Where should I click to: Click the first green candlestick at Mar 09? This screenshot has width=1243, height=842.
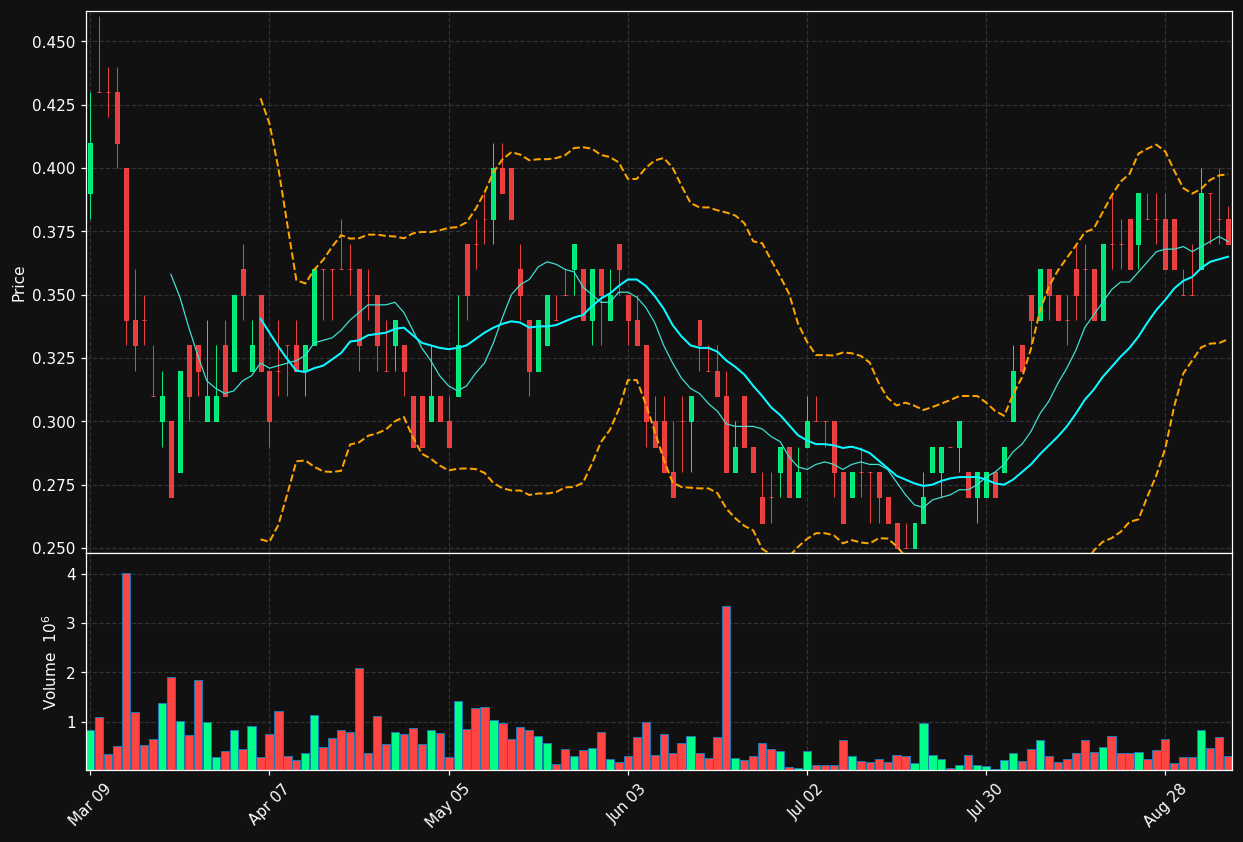[90, 168]
